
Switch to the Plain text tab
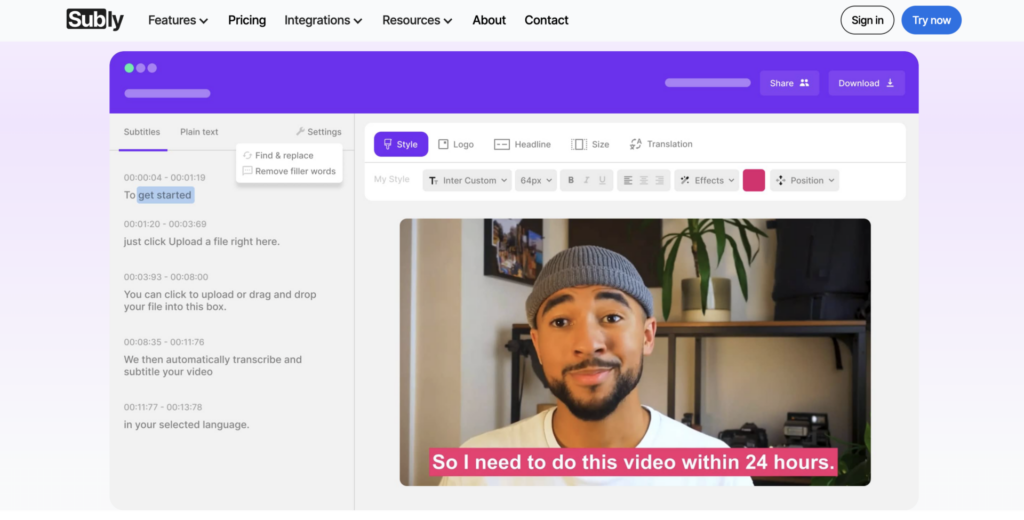click(199, 132)
